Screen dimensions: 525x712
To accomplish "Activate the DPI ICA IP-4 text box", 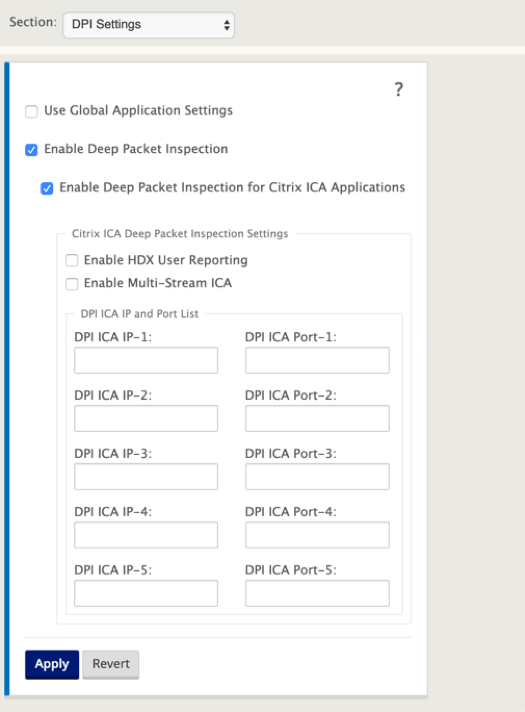I will [x=146, y=534].
